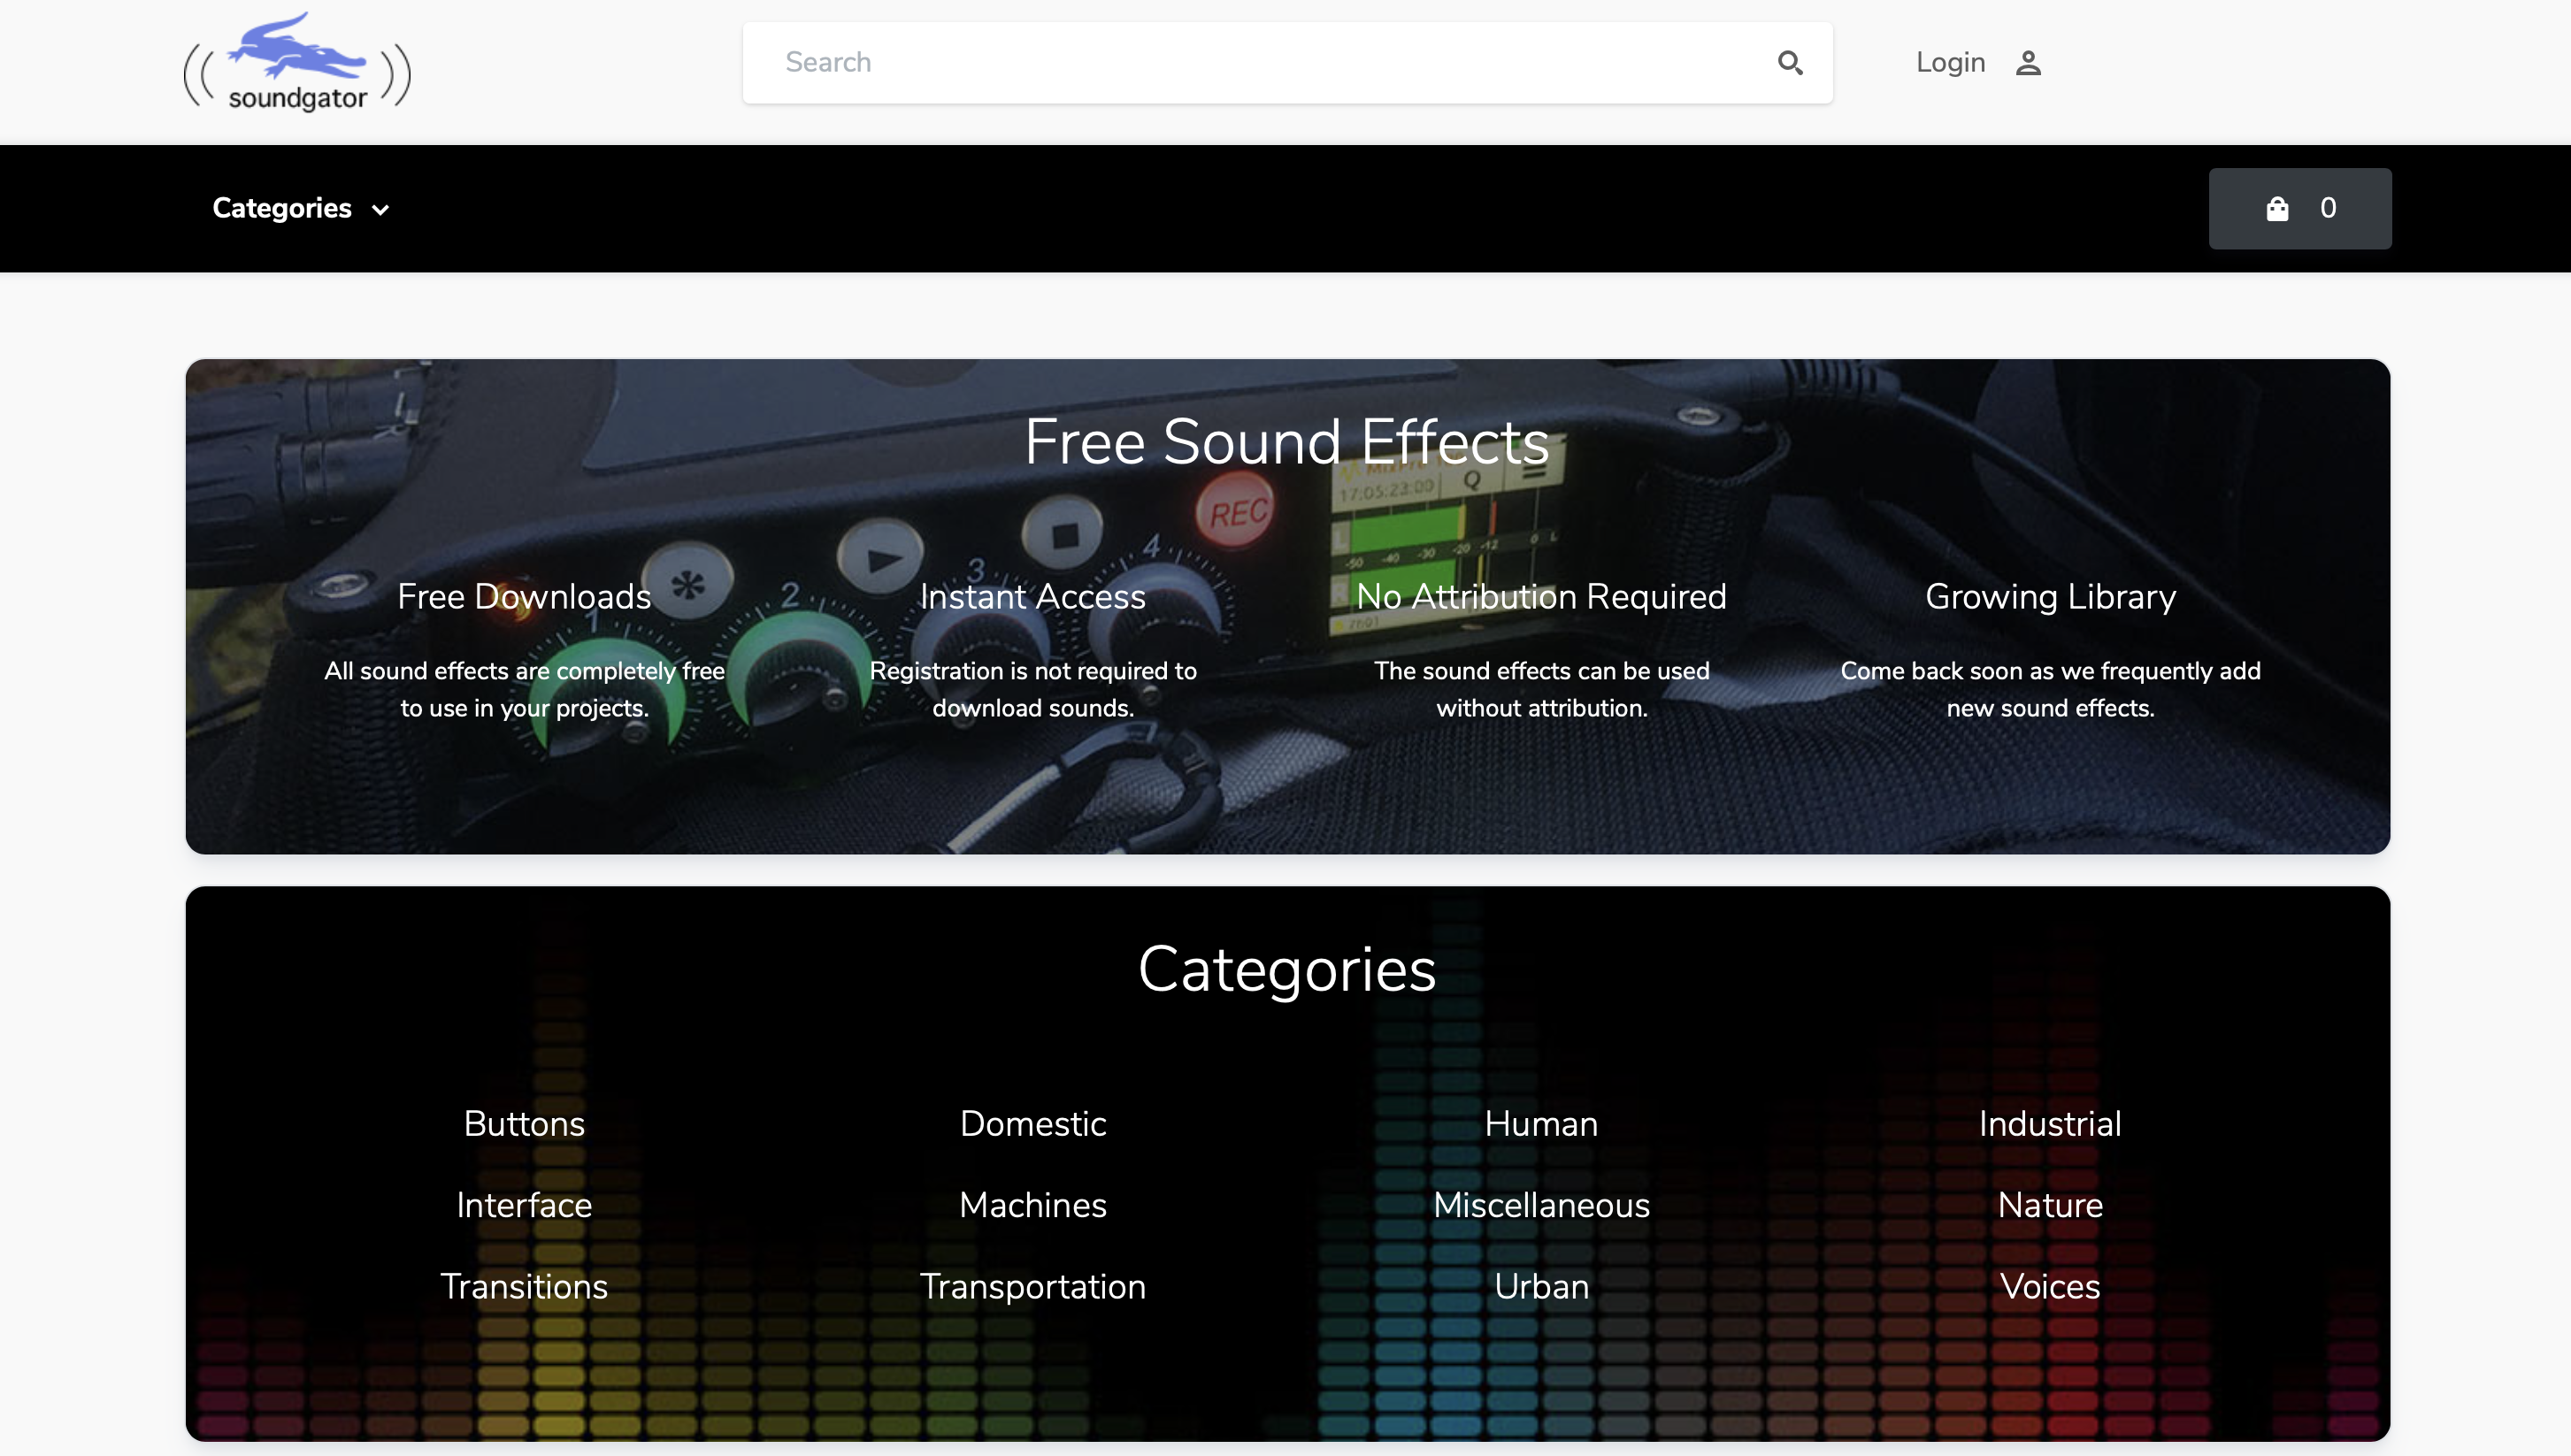Open the Buttons category
The height and width of the screenshot is (1456, 2571).
[x=524, y=1123]
